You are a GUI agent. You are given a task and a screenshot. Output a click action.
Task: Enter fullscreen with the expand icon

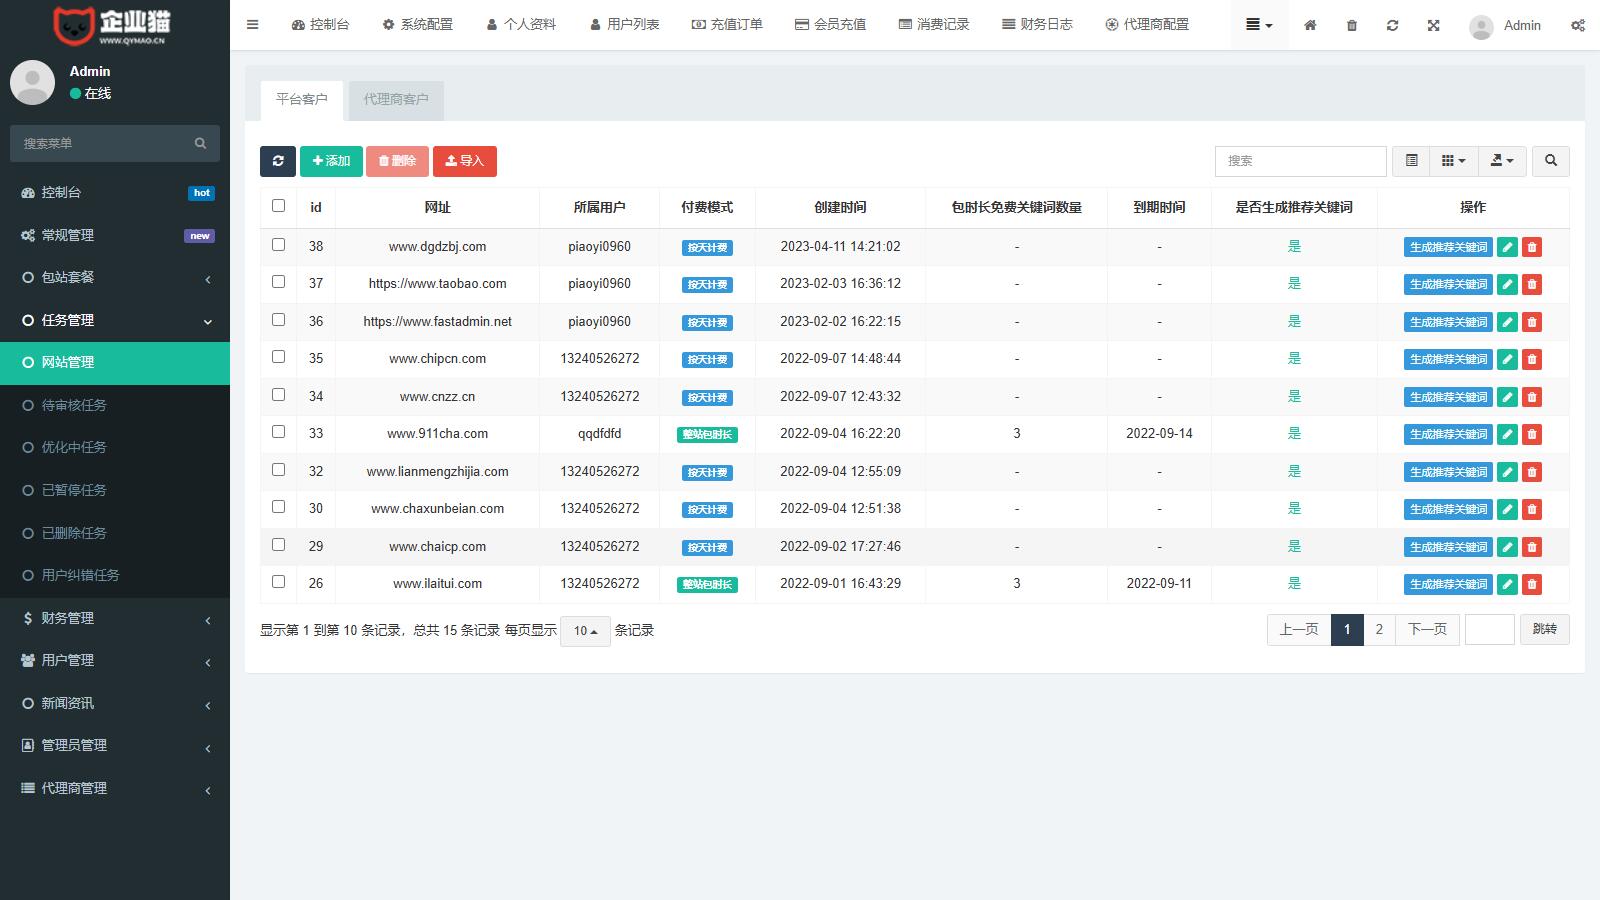coord(1433,25)
